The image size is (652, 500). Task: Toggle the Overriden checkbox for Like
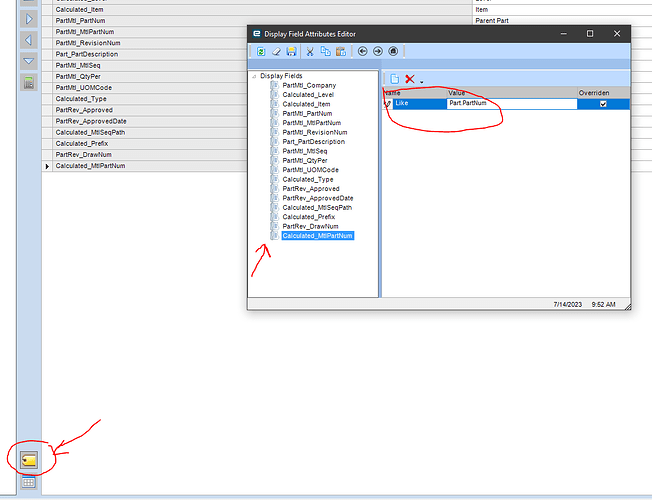click(x=603, y=104)
